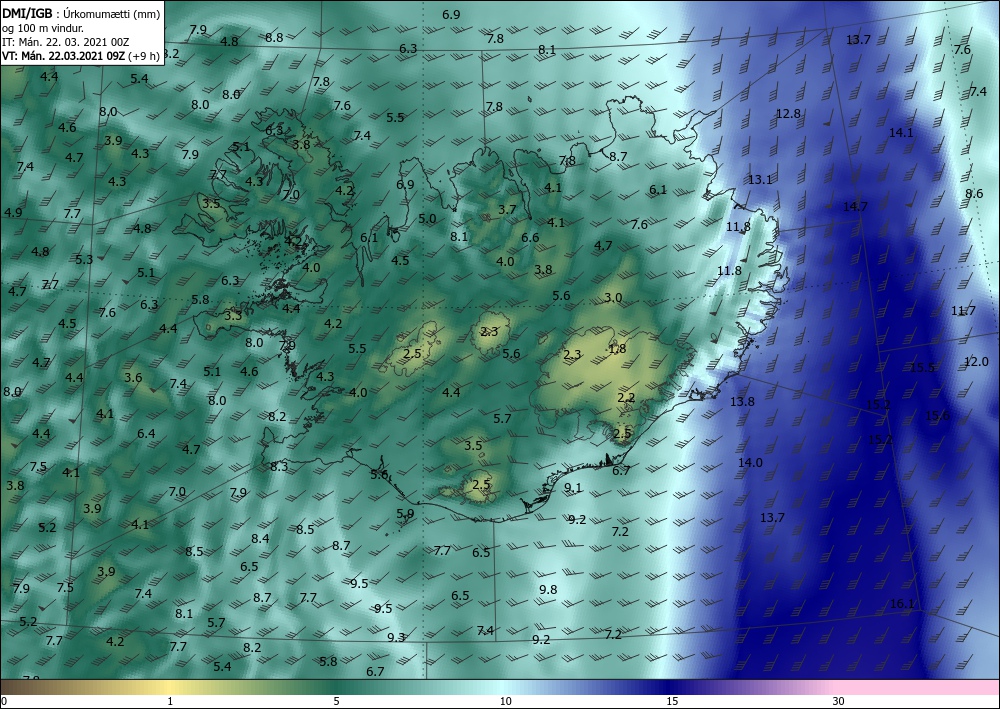Click the colour scale label 15
The image size is (1000, 709).
point(672,701)
